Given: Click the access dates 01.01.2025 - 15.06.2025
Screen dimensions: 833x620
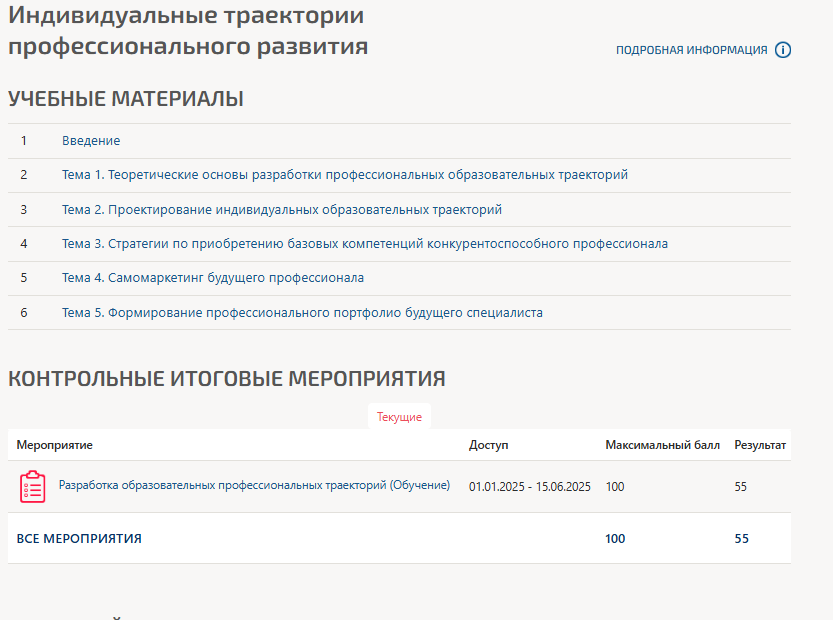Looking at the screenshot, I should 529,487.
